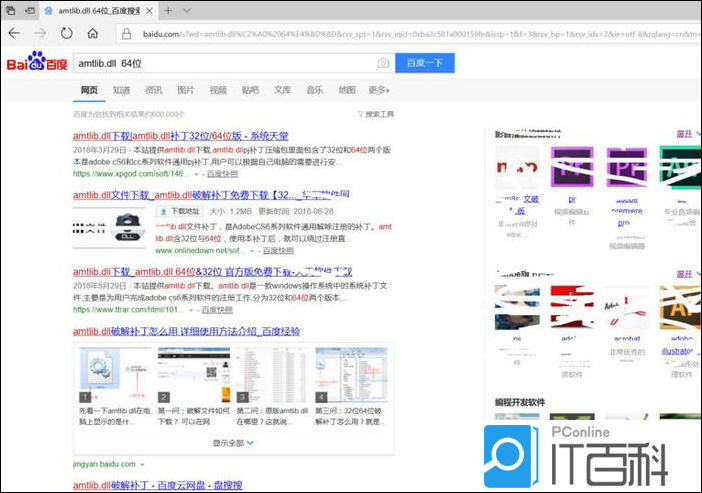Open the 更多» menu
Screen dimensions: 702x493
coord(379,90)
